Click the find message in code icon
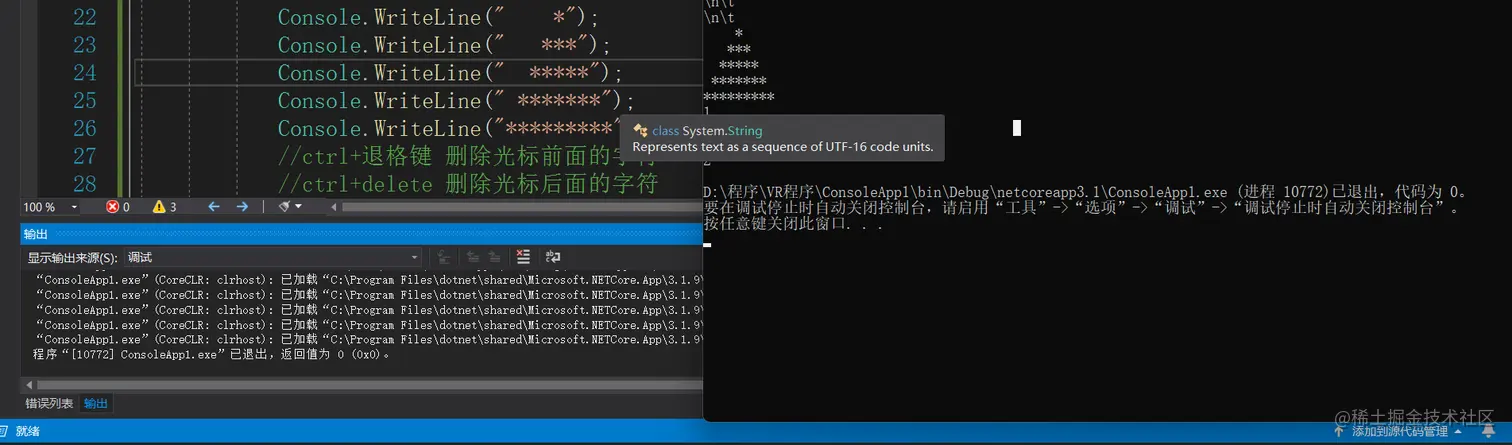 coord(444,257)
